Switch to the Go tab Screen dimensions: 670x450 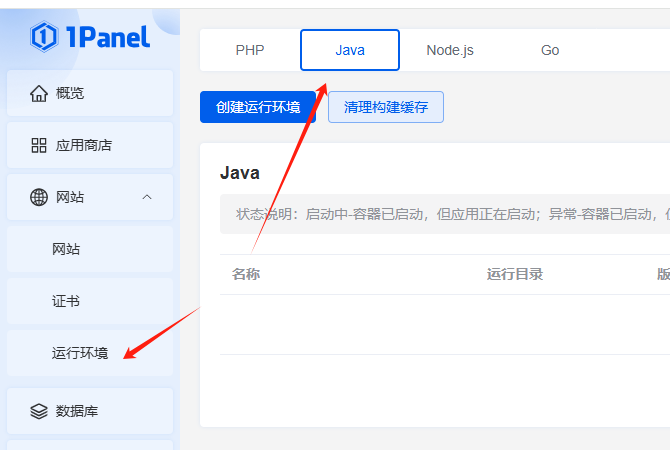coord(550,50)
